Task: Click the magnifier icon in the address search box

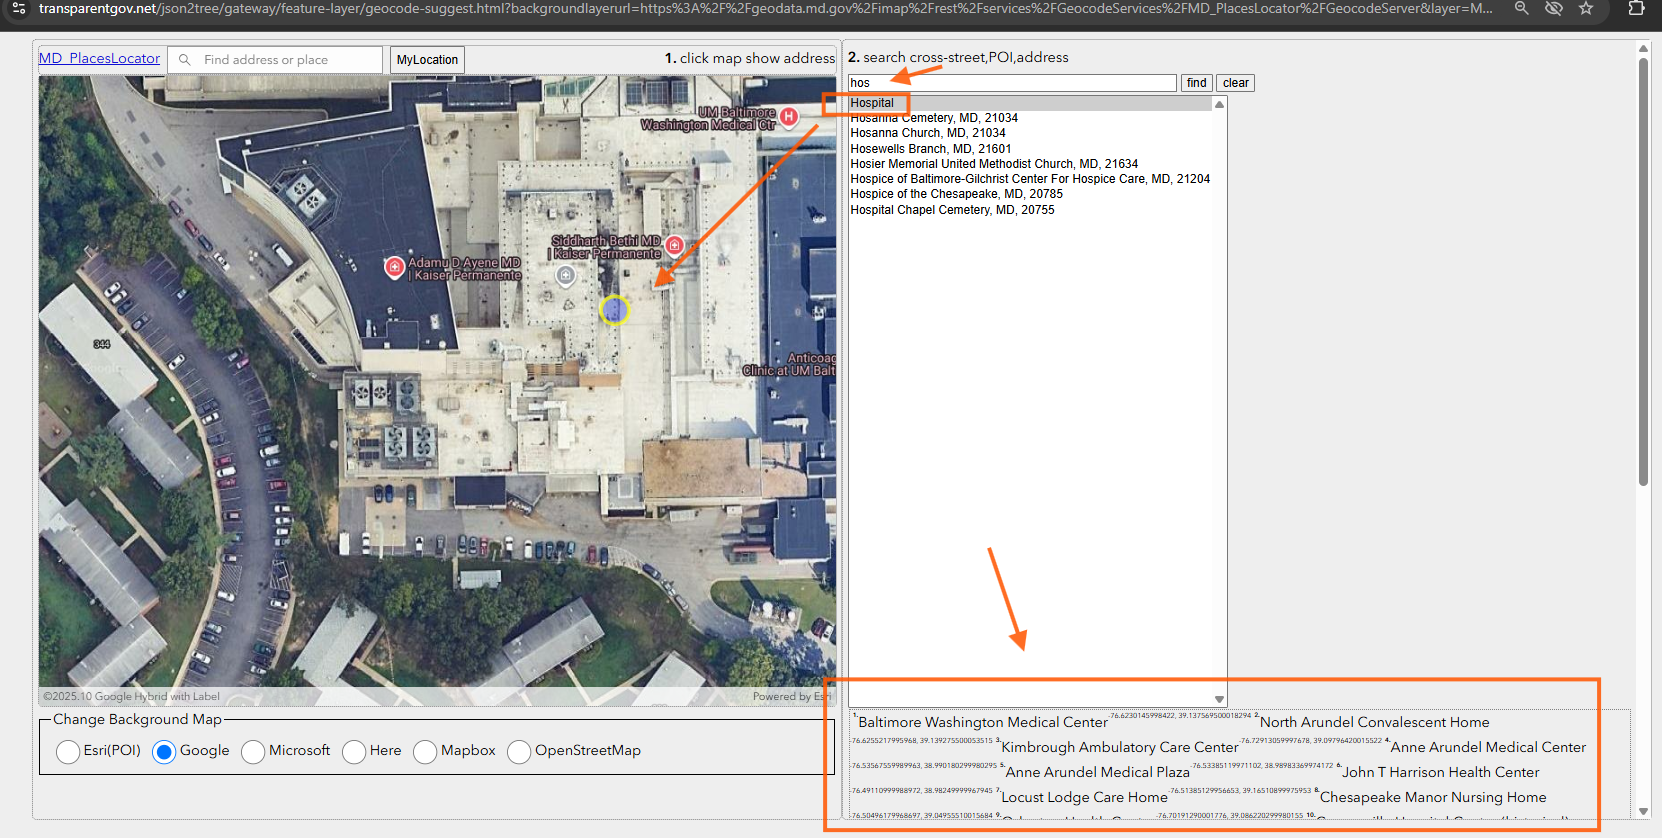Action: (x=185, y=60)
